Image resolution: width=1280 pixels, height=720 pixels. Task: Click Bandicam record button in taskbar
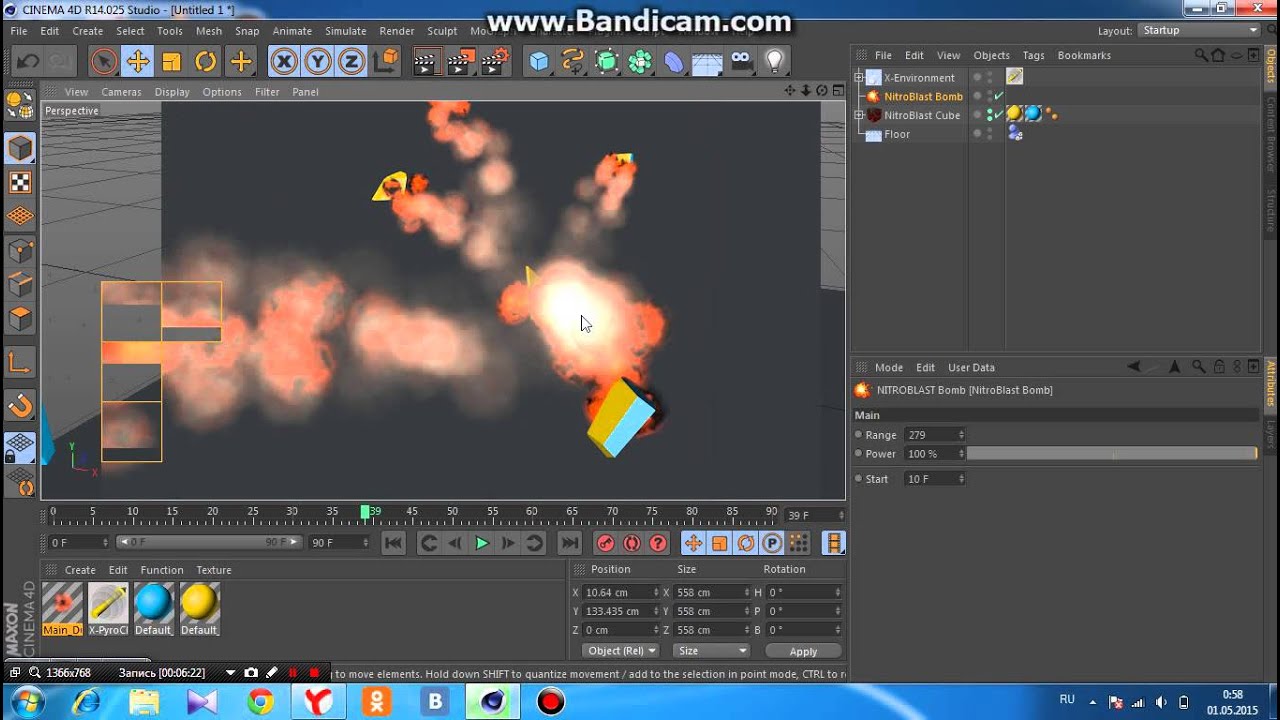point(551,702)
